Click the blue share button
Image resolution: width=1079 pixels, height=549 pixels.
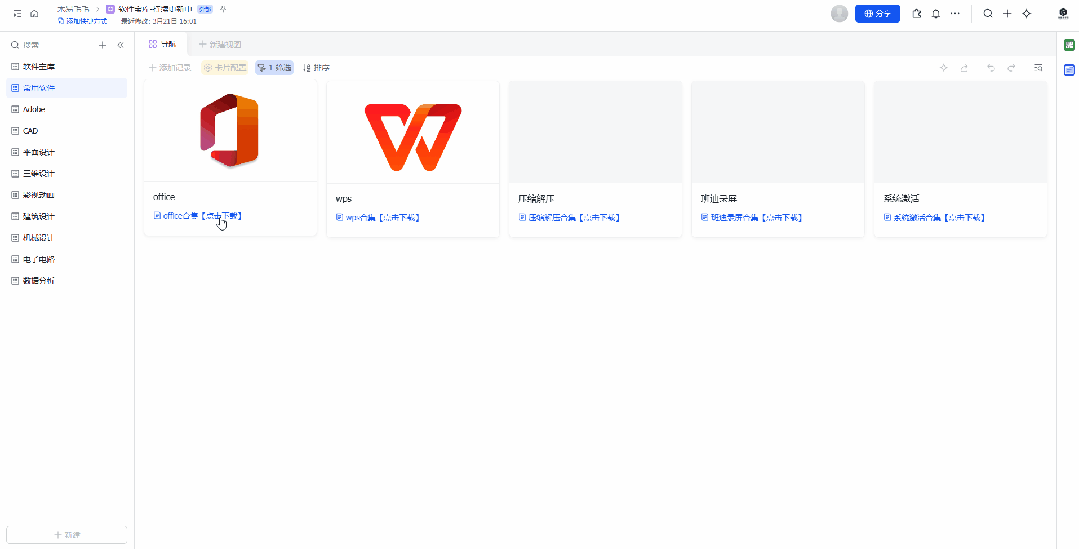[x=877, y=14]
